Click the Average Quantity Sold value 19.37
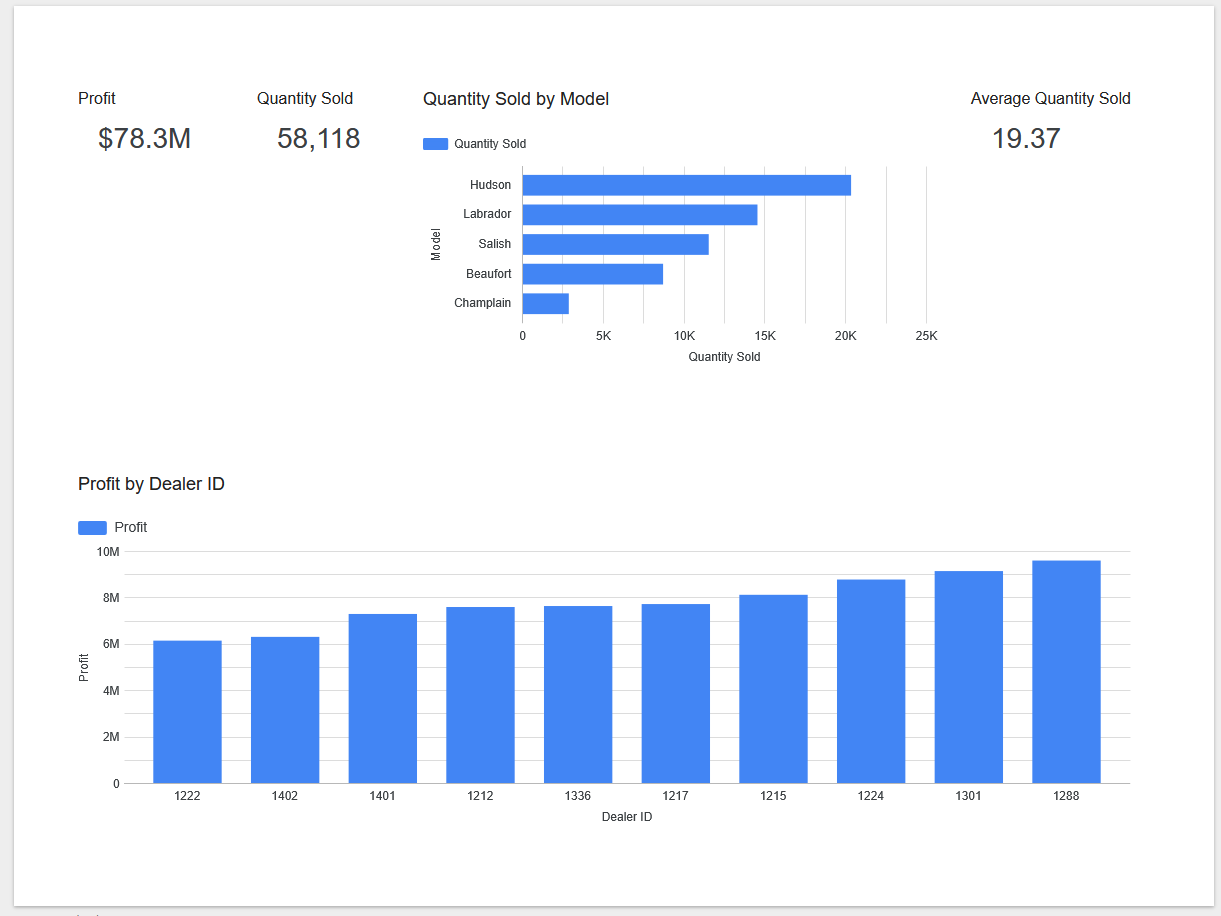Viewport: 1221px width, 916px height. (x=1026, y=139)
